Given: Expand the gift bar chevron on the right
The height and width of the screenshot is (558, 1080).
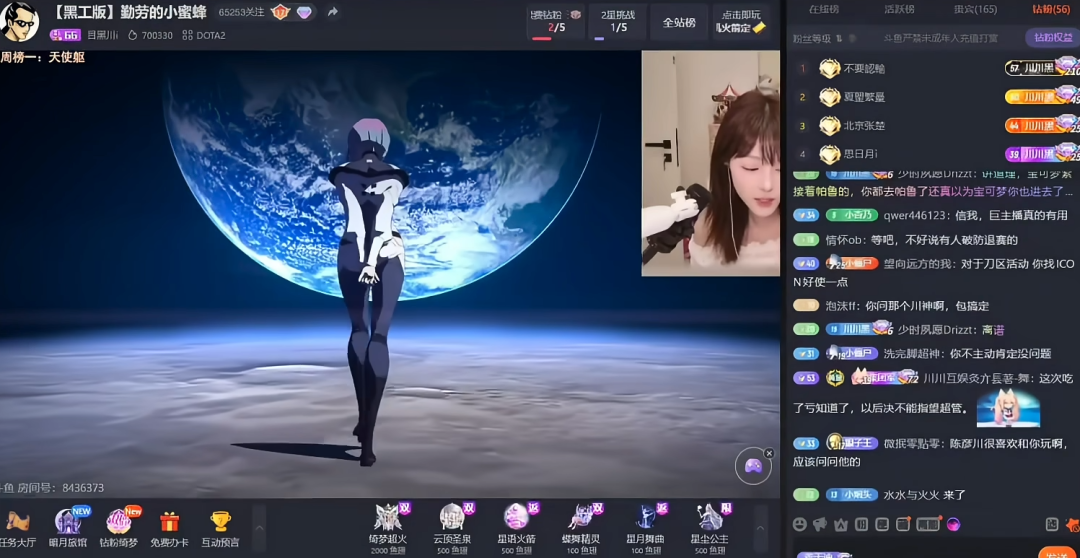Looking at the screenshot, I should [x=761, y=528].
